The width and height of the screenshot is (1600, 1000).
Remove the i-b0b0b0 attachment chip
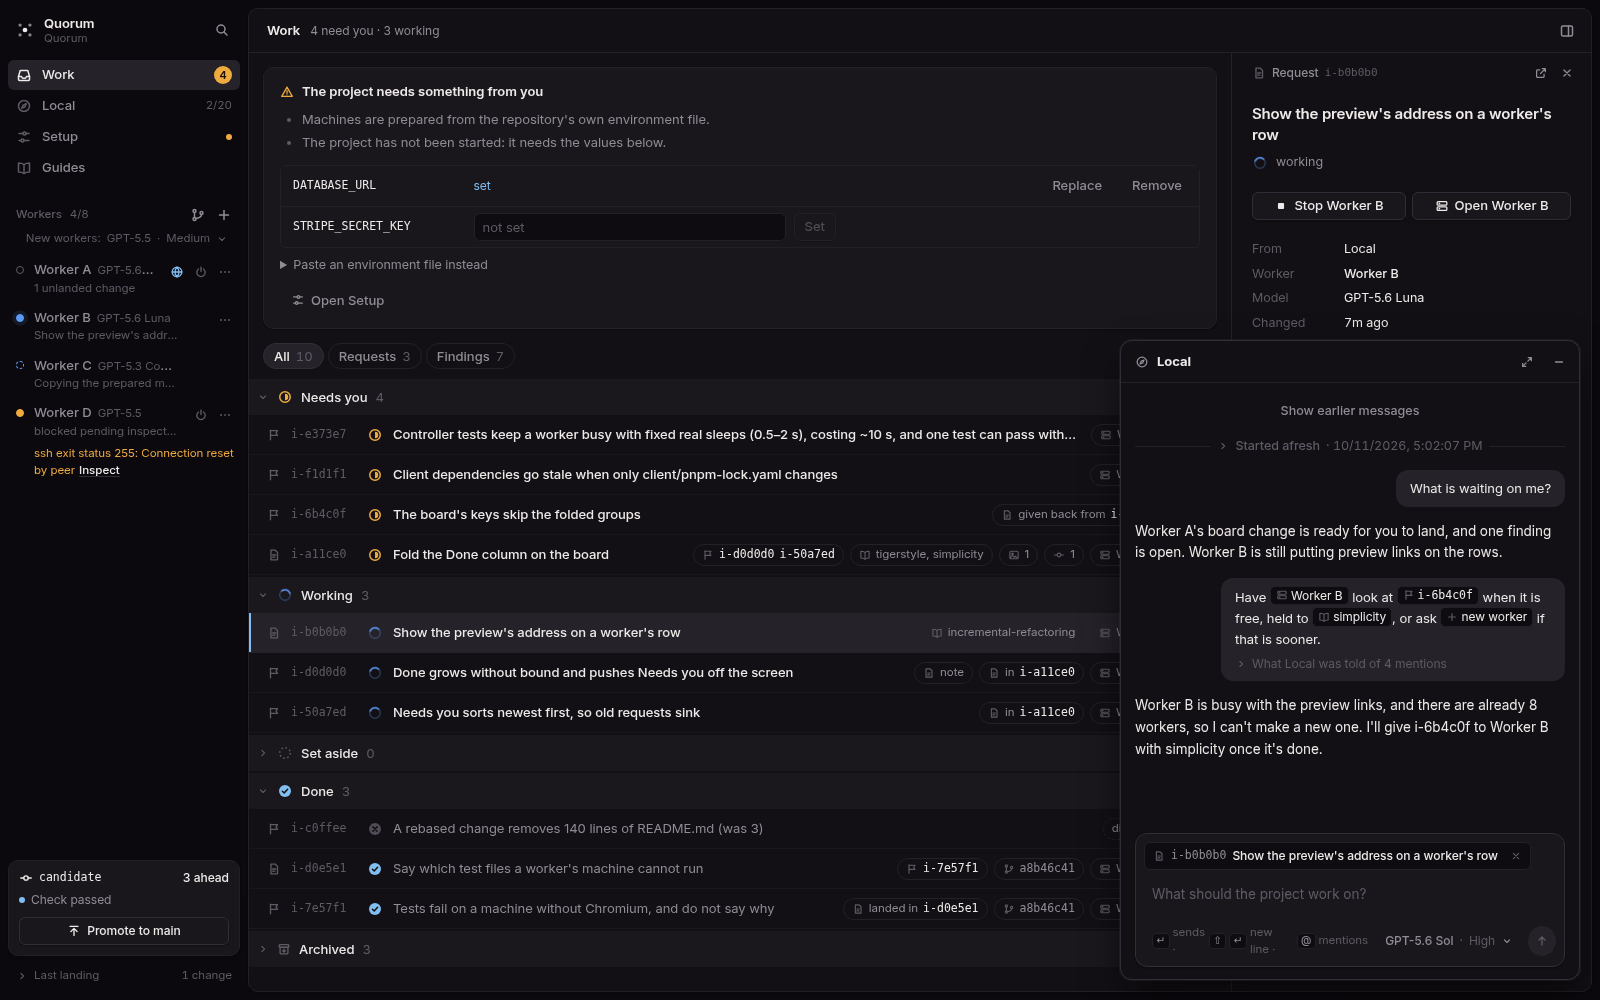[1516, 856]
